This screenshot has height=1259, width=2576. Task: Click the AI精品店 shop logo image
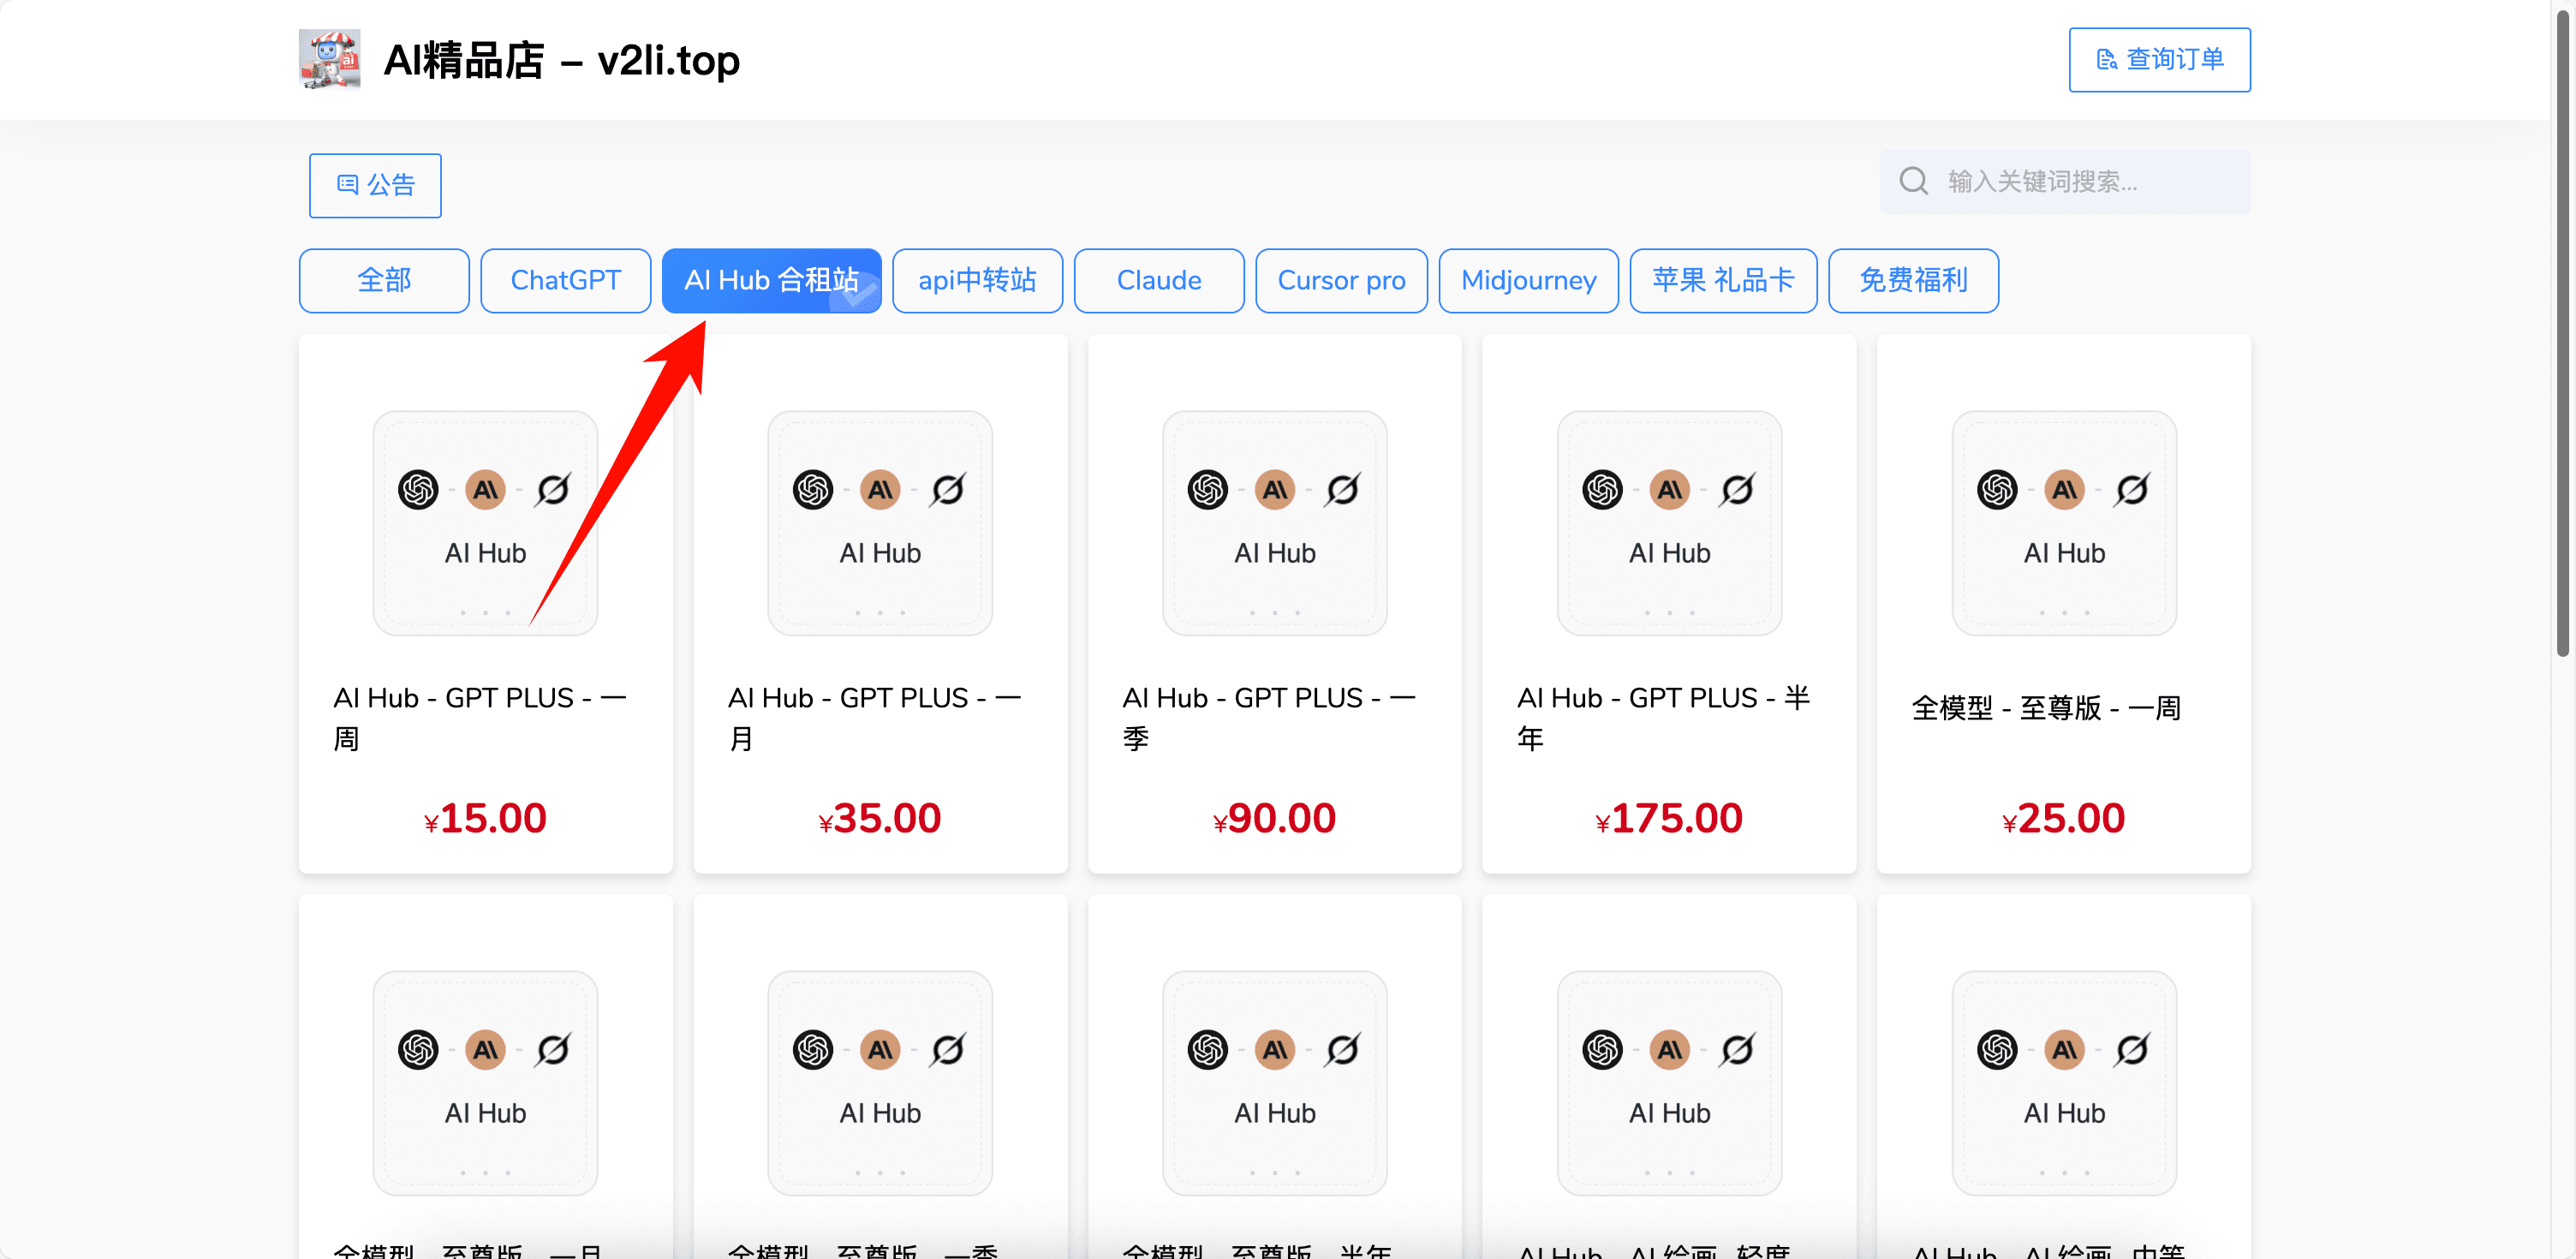tap(329, 60)
